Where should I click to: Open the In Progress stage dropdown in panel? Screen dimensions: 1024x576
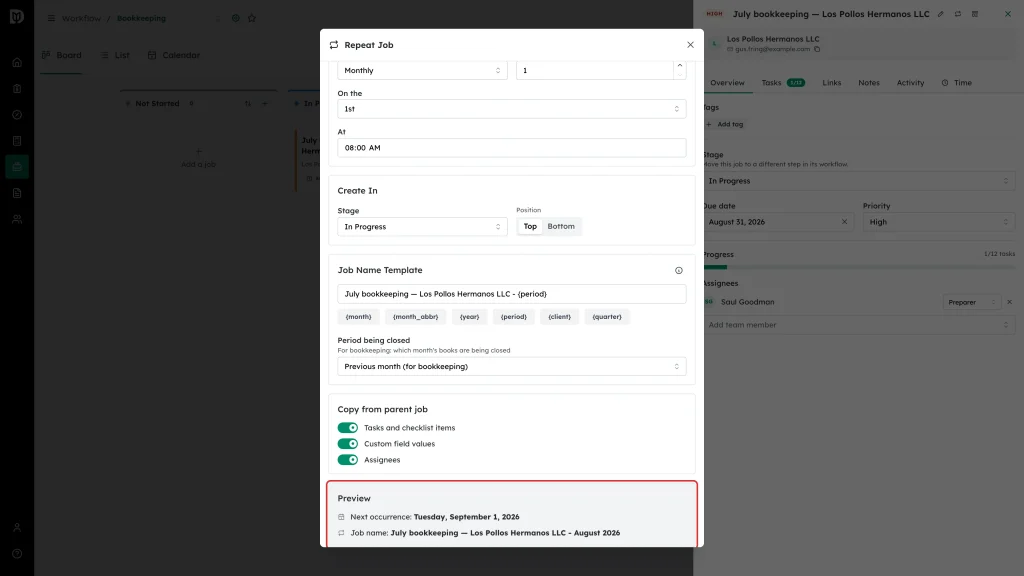[x=859, y=181]
